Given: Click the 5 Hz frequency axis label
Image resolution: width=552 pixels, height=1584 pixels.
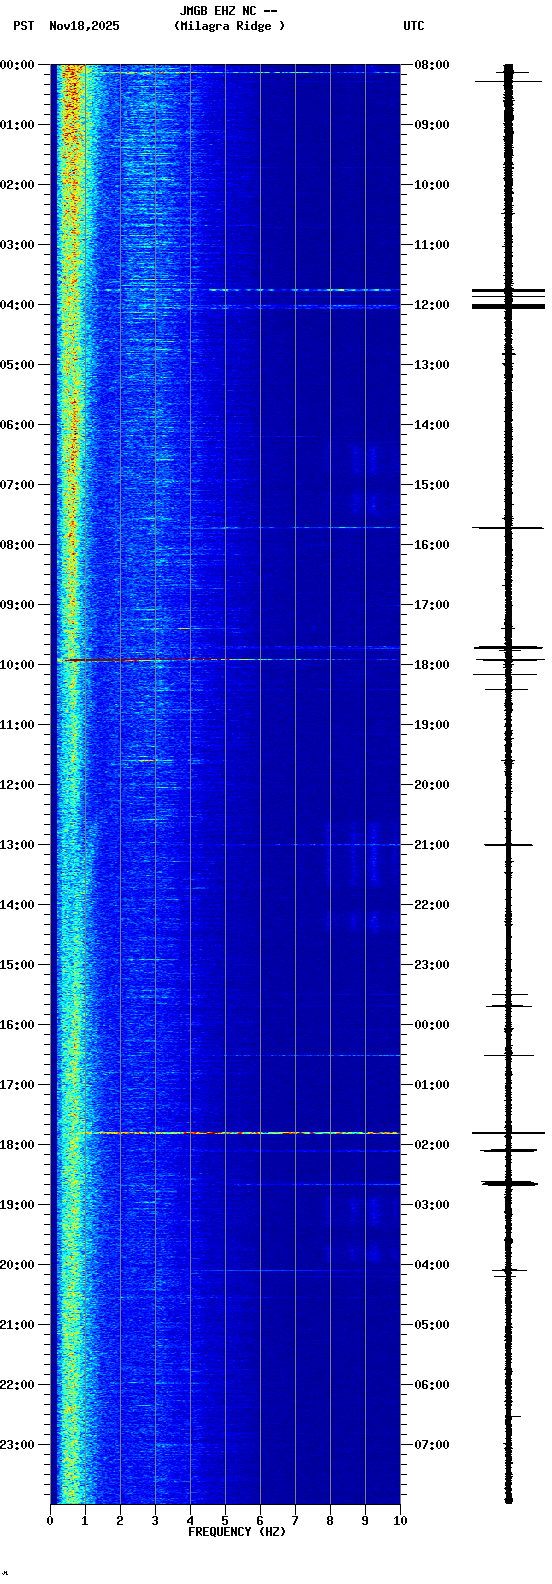Looking at the screenshot, I should click(x=225, y=1521).
